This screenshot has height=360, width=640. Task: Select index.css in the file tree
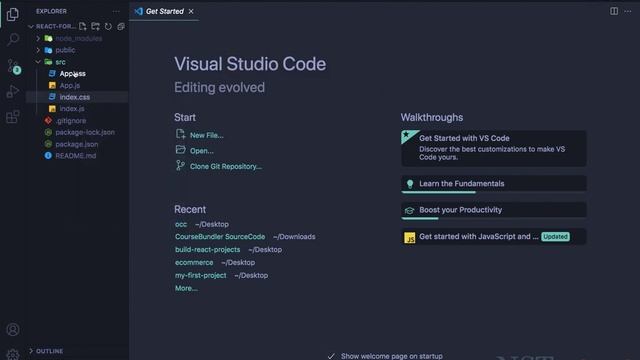pos(75,97)
